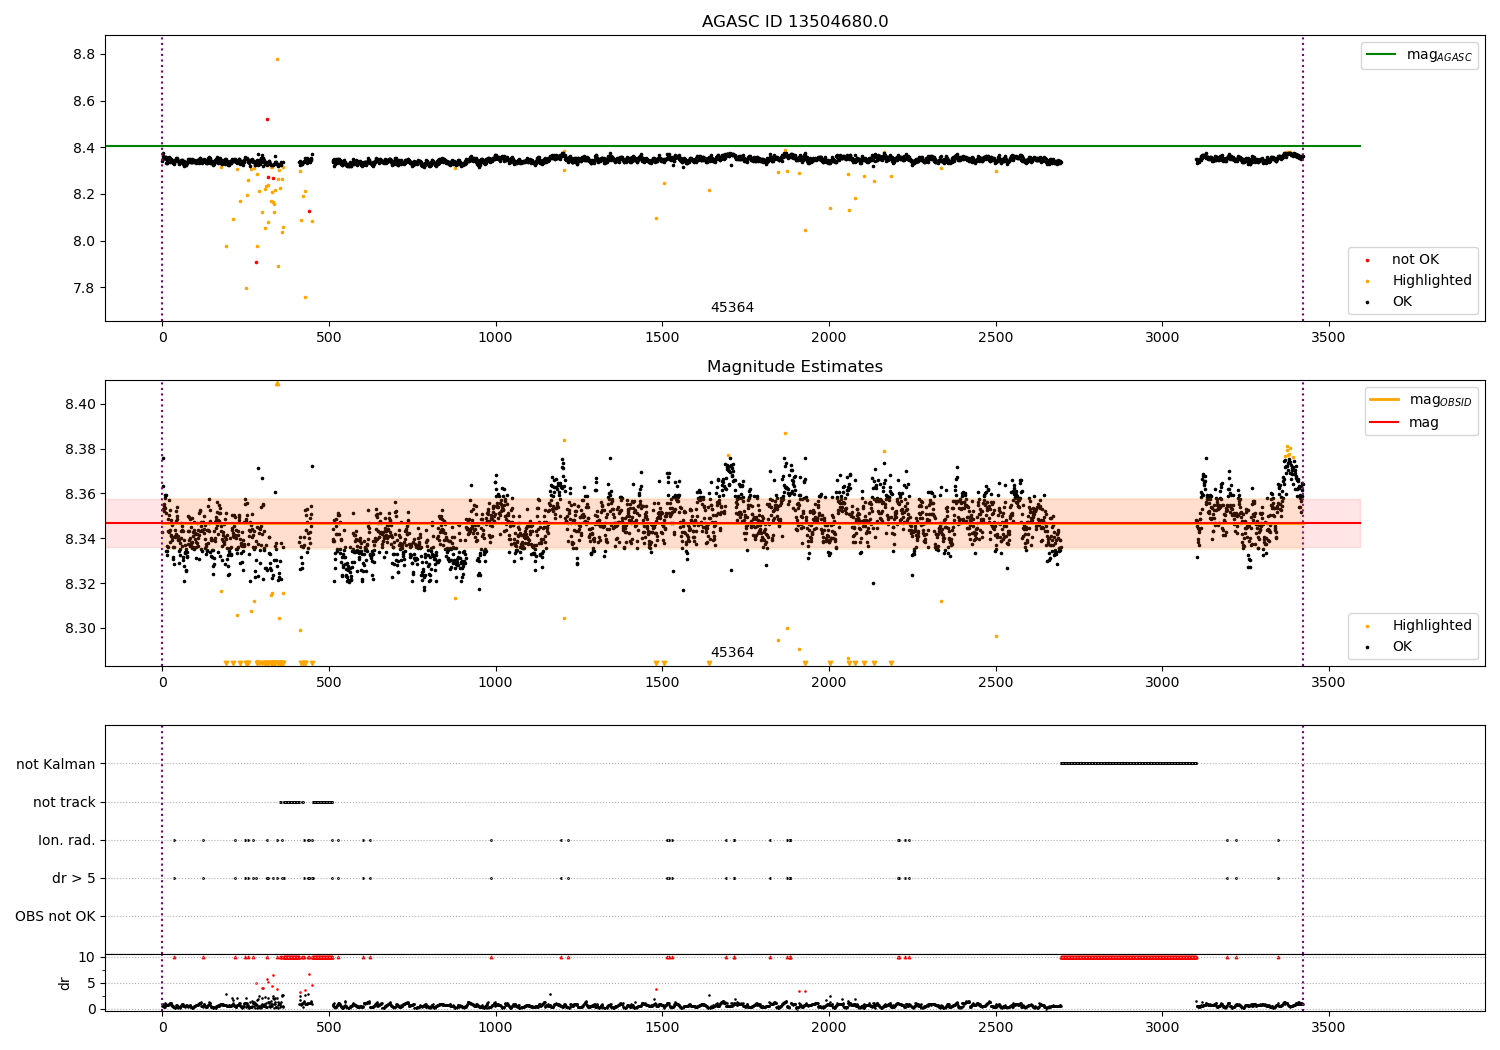1500x1050 pixels.
Task: Click the 'Magnitude Estimates' plot title
Action: click(x=795, y=367)
